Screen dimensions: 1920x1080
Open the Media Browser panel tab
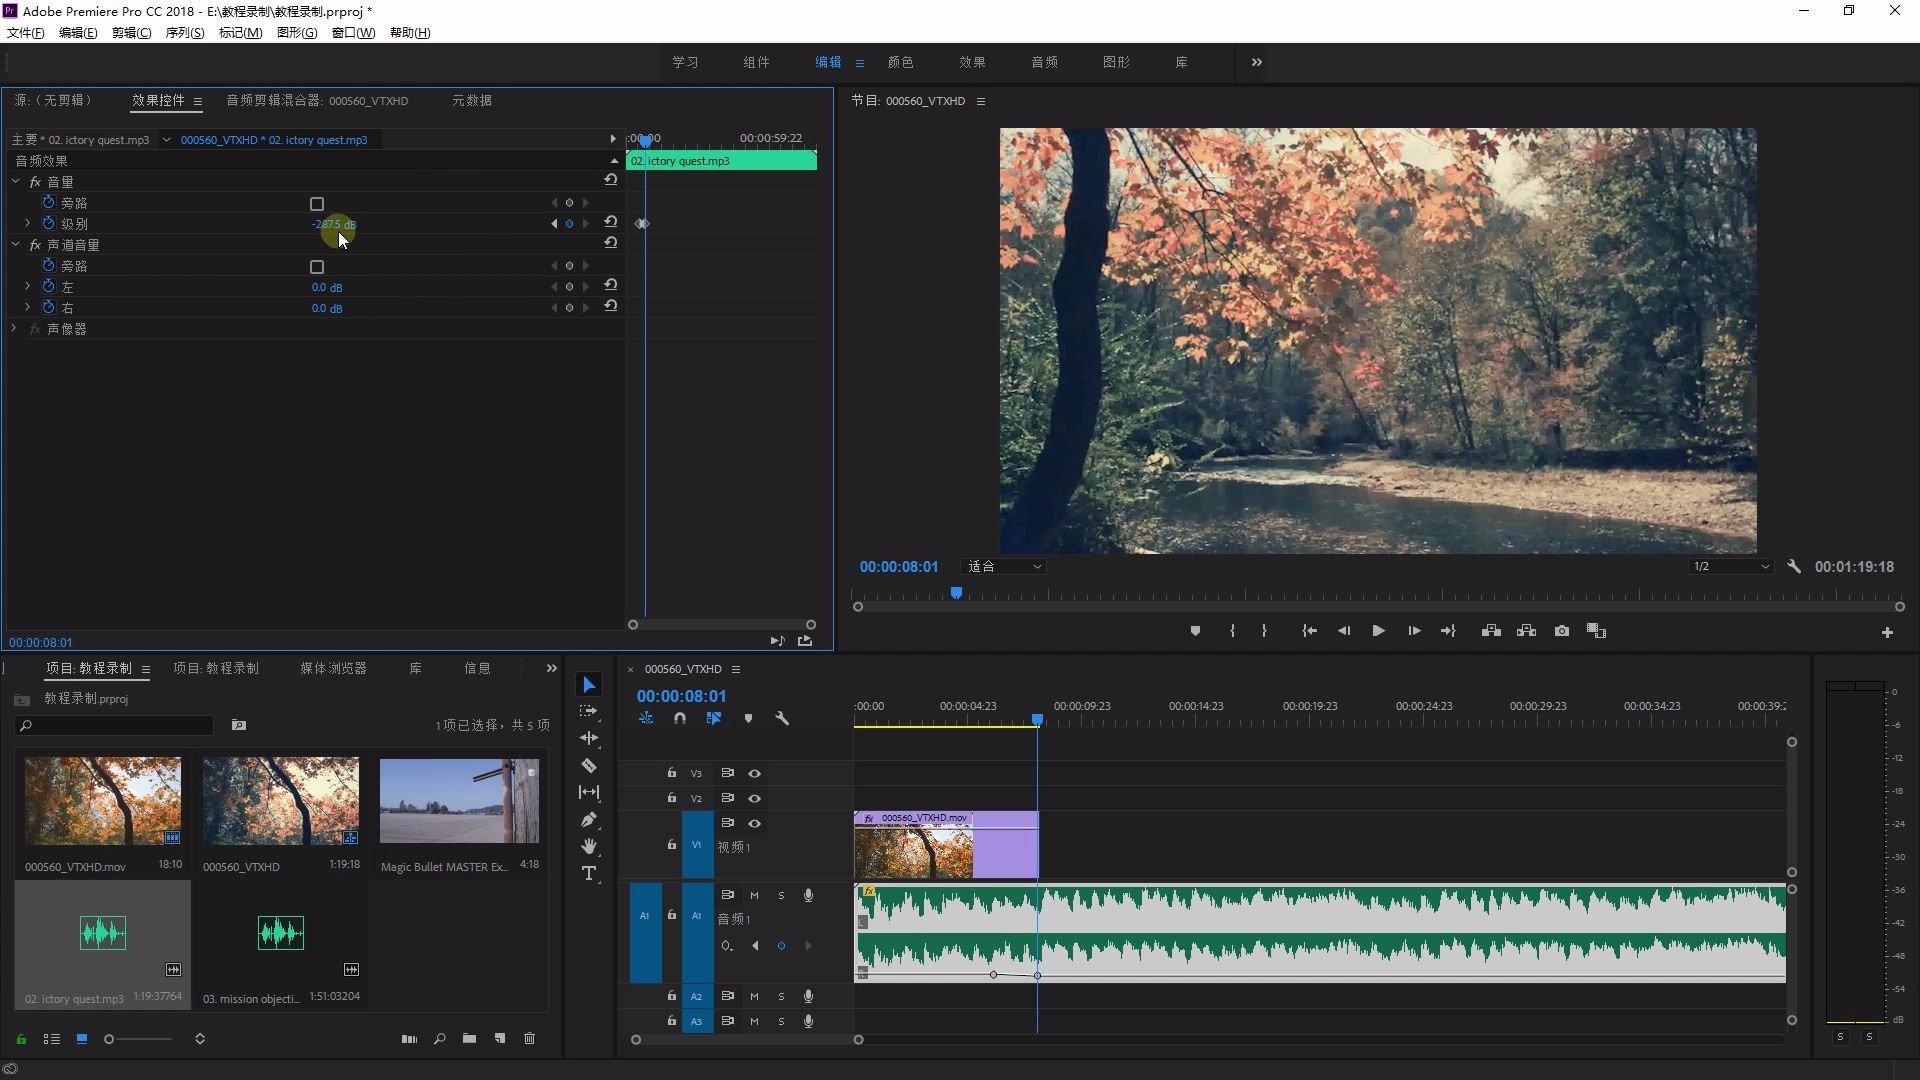click(x=333, y=669)
